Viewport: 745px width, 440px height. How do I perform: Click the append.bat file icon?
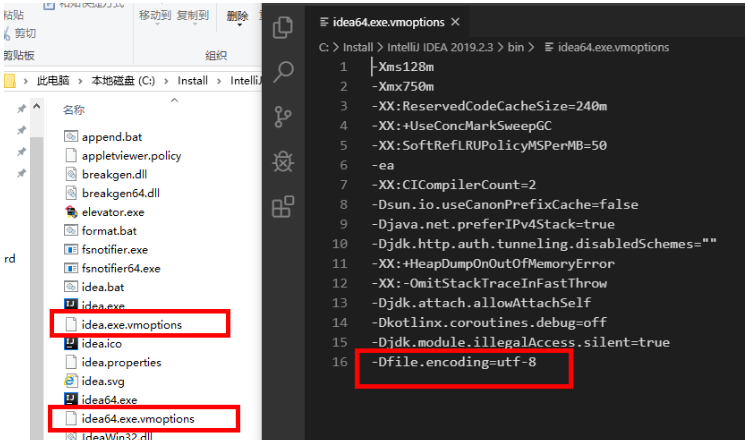[71, 137]
